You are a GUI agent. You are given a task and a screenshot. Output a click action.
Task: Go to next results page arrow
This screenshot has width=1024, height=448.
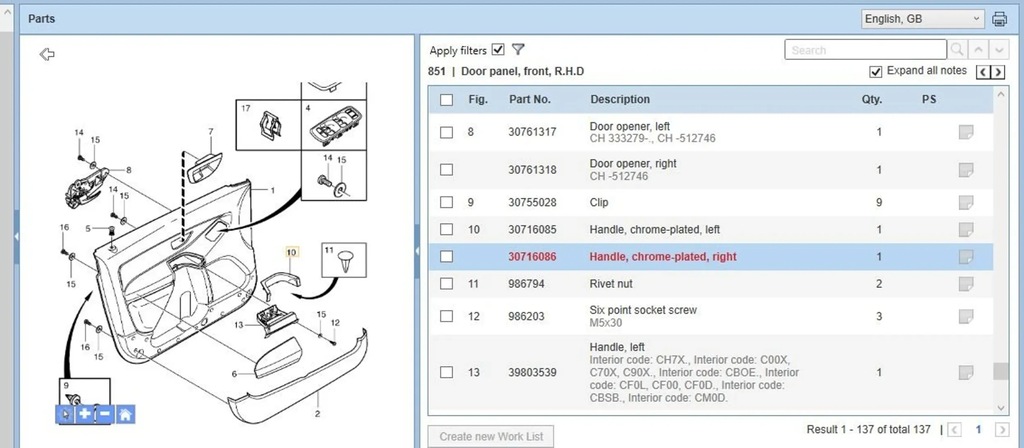click(x=1001, y=430)
